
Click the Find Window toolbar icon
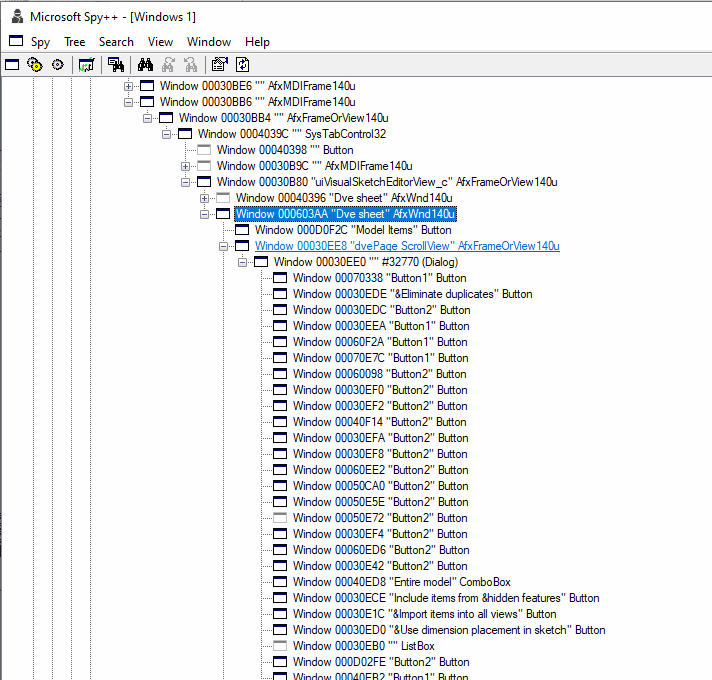(x=116, y=65)
